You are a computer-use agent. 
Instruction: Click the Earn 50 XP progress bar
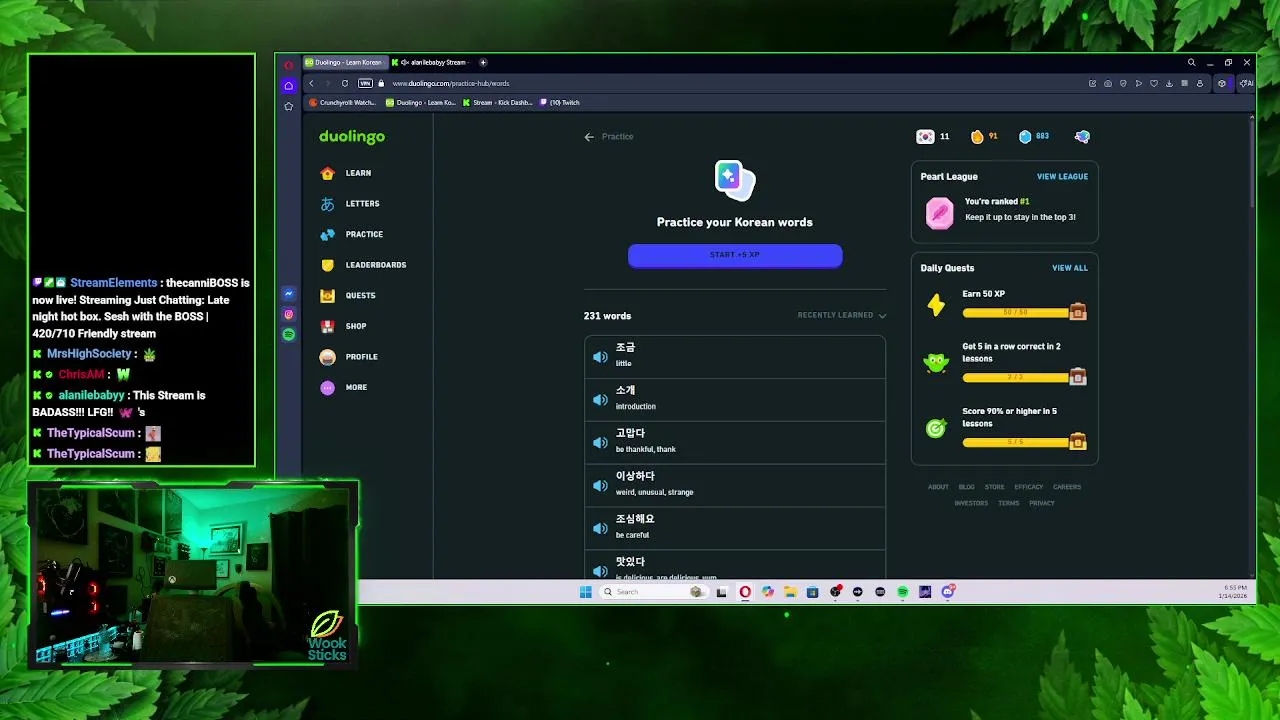(1015, 313)
